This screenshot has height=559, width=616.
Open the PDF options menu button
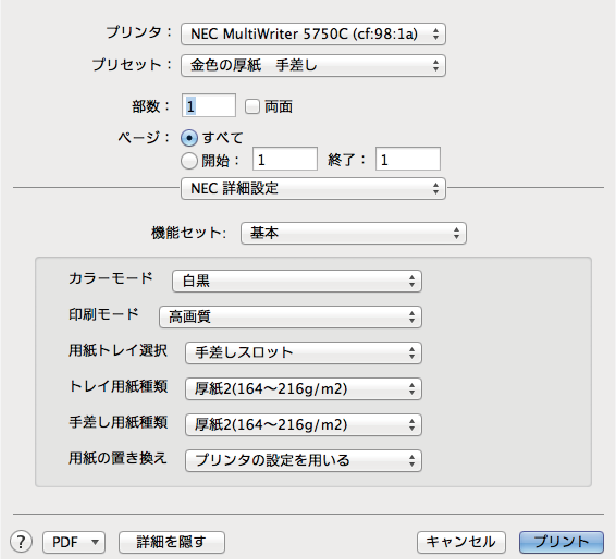point(74,542)
